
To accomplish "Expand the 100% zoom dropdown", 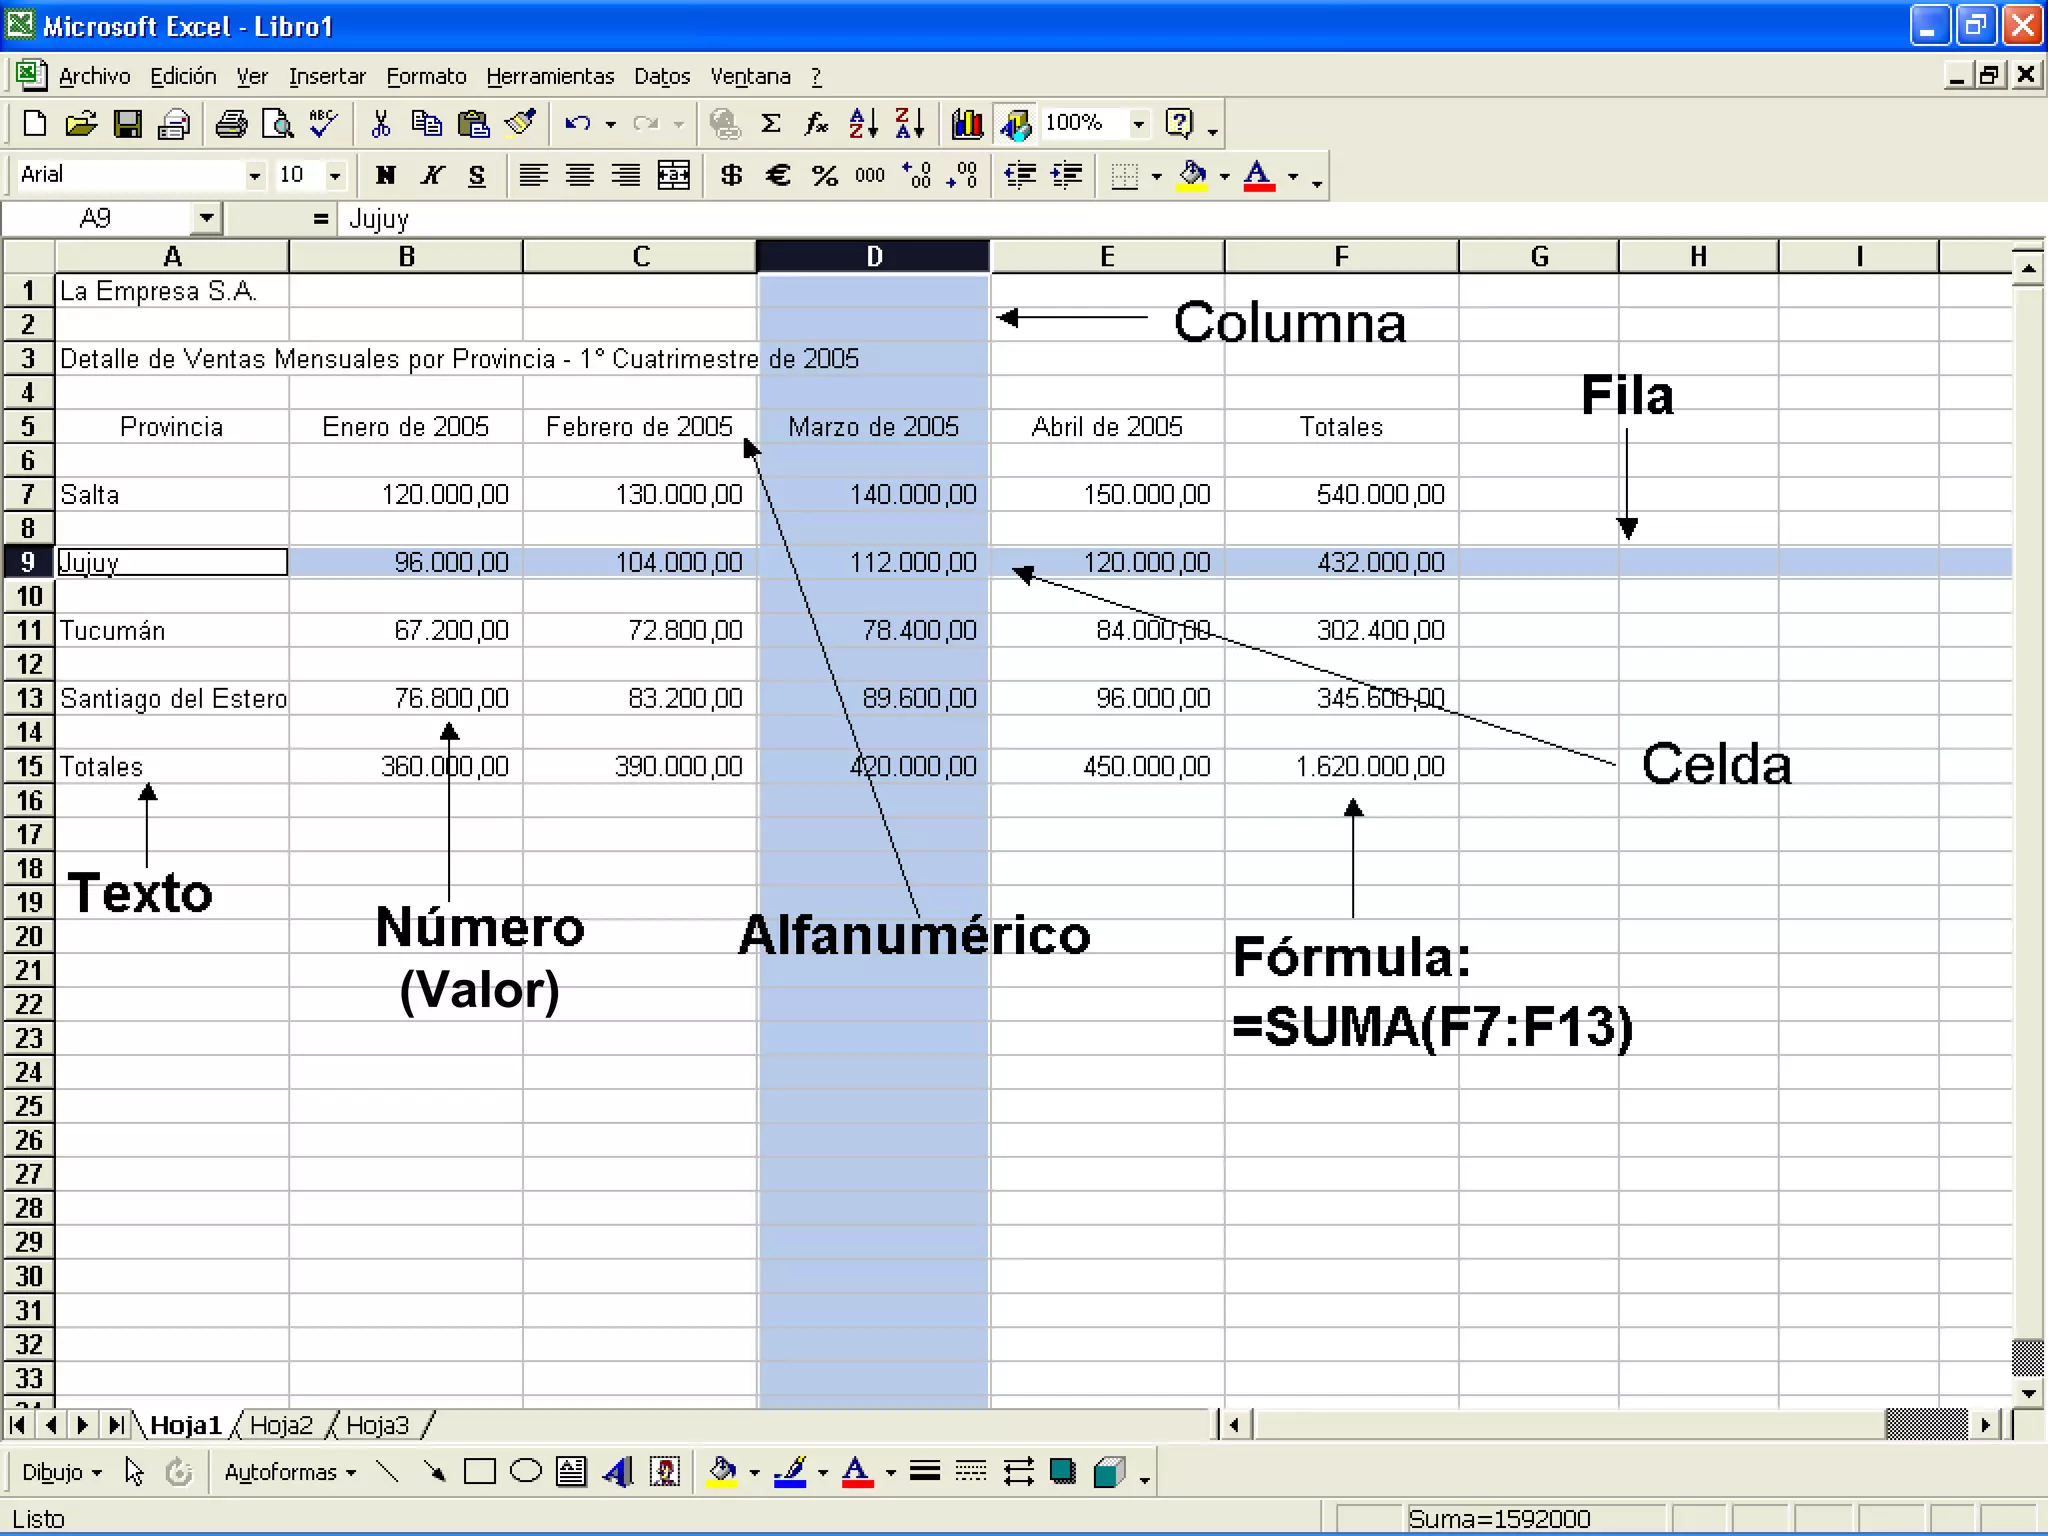I will pyautogui.click(x=1138, y=124).
